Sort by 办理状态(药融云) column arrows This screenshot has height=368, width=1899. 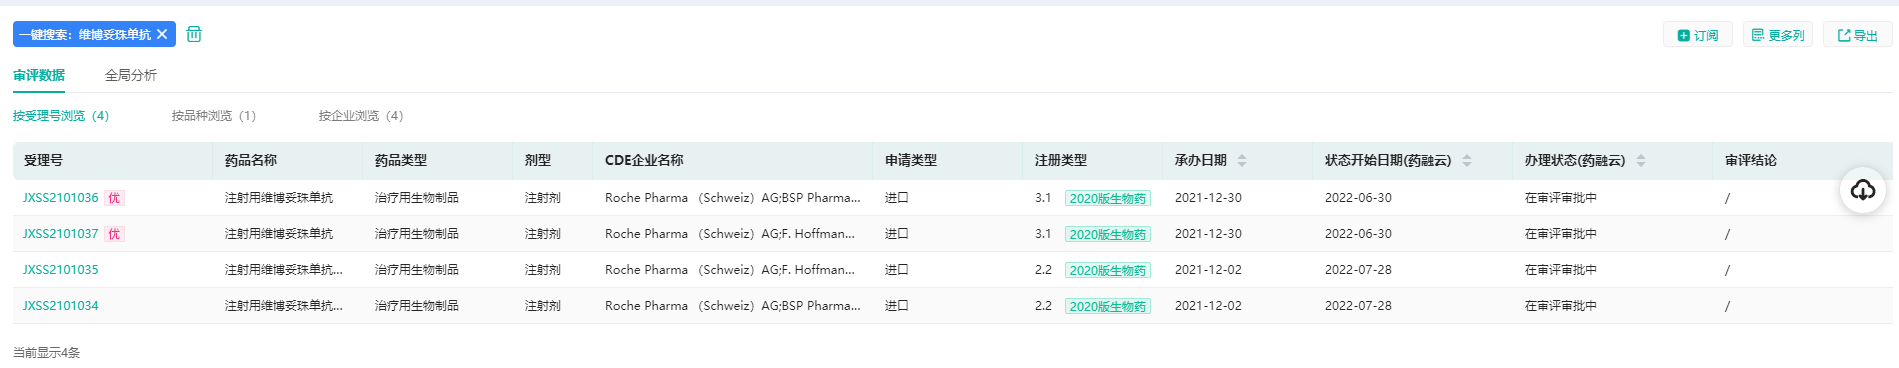tap(1641, 160)
